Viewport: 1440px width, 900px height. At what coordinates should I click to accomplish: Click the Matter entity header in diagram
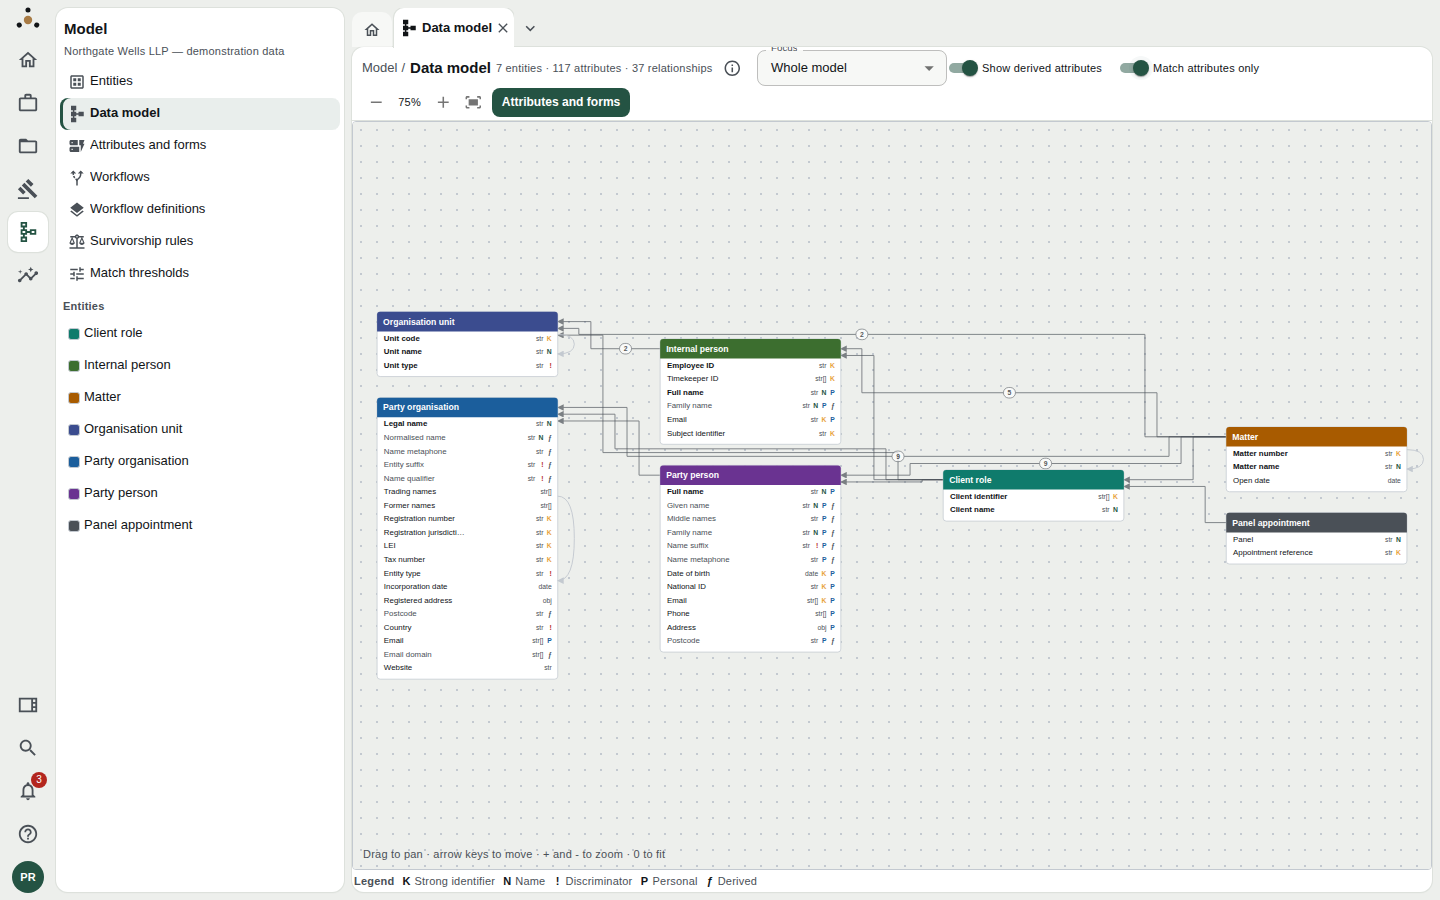[x=1316, y=437]
